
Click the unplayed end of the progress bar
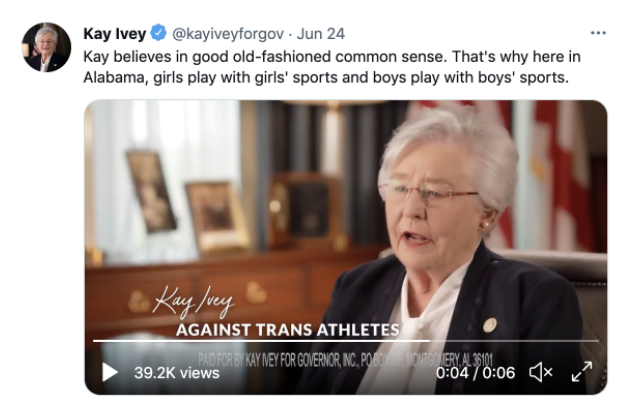coord(514,341)
